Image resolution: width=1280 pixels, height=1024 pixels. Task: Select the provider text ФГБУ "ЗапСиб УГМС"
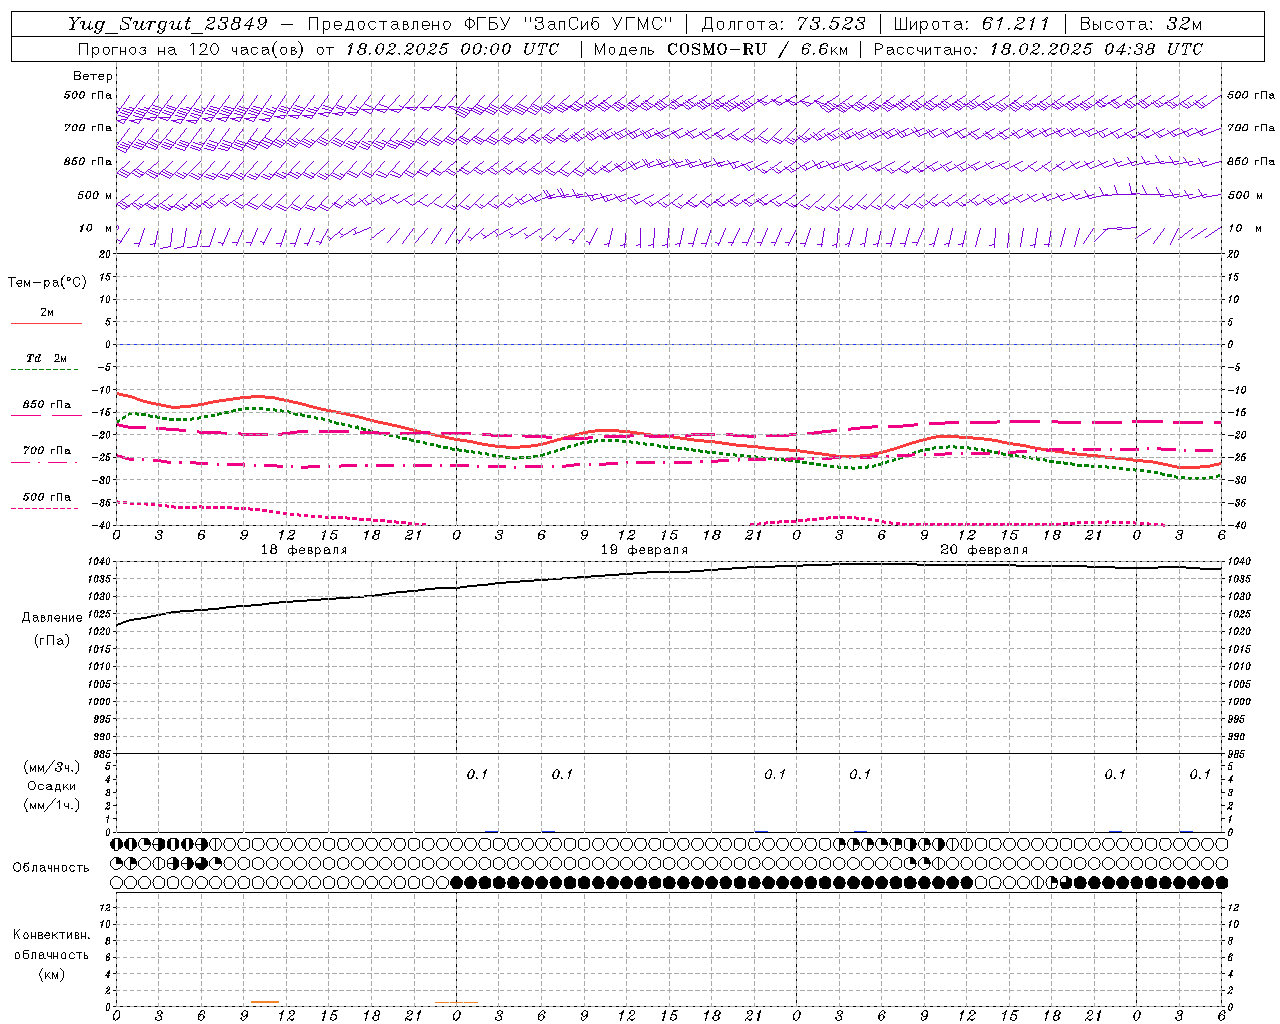(570, 24)
